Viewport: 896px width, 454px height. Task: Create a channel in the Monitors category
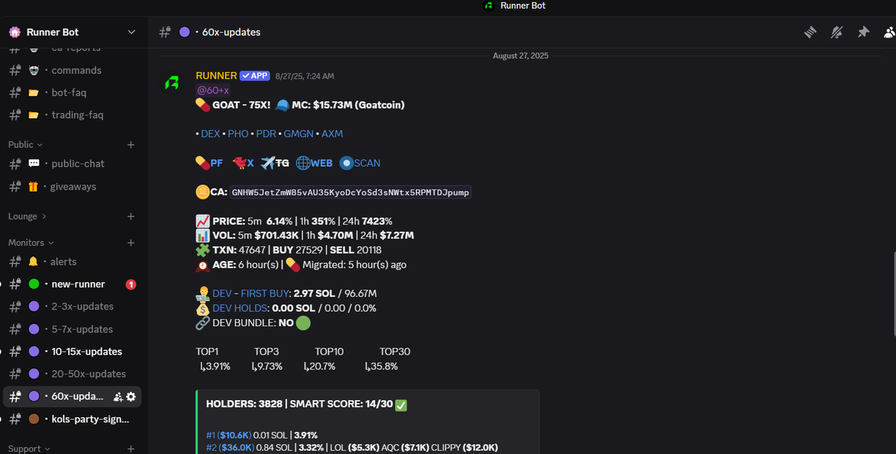[131, 242]
